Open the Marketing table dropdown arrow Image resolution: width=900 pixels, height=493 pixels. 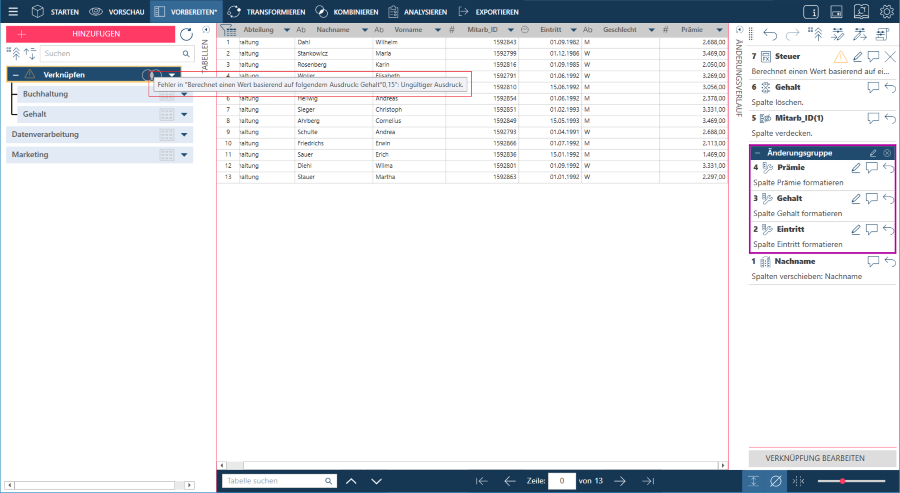pos(185,155)
